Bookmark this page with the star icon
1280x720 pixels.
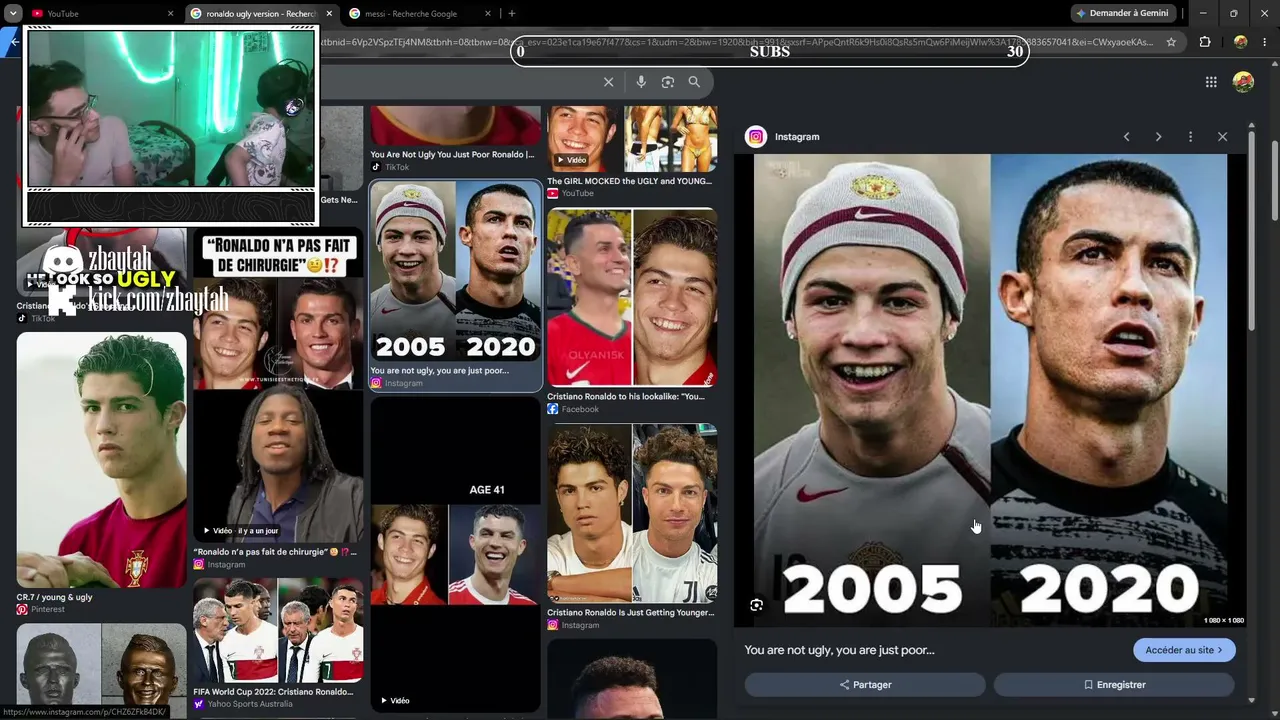coord(1171,42)
